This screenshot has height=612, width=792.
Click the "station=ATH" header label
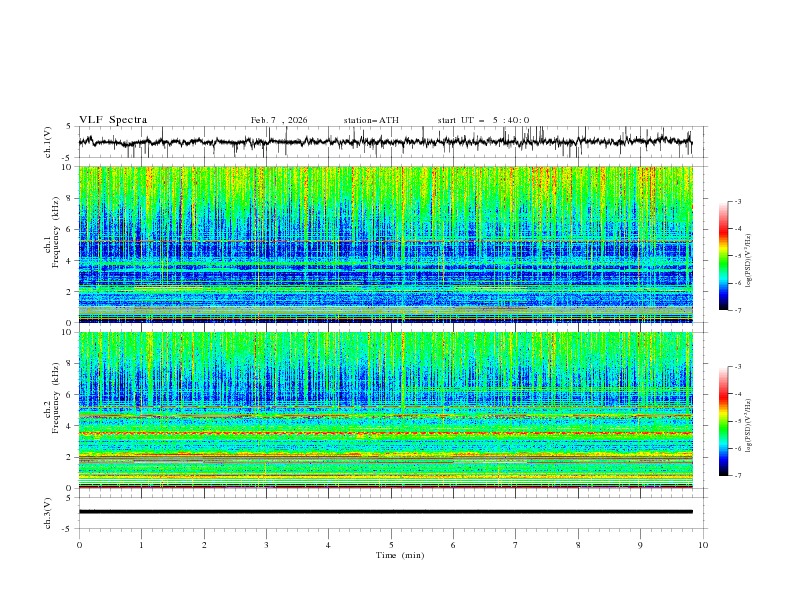pos(371,120)
